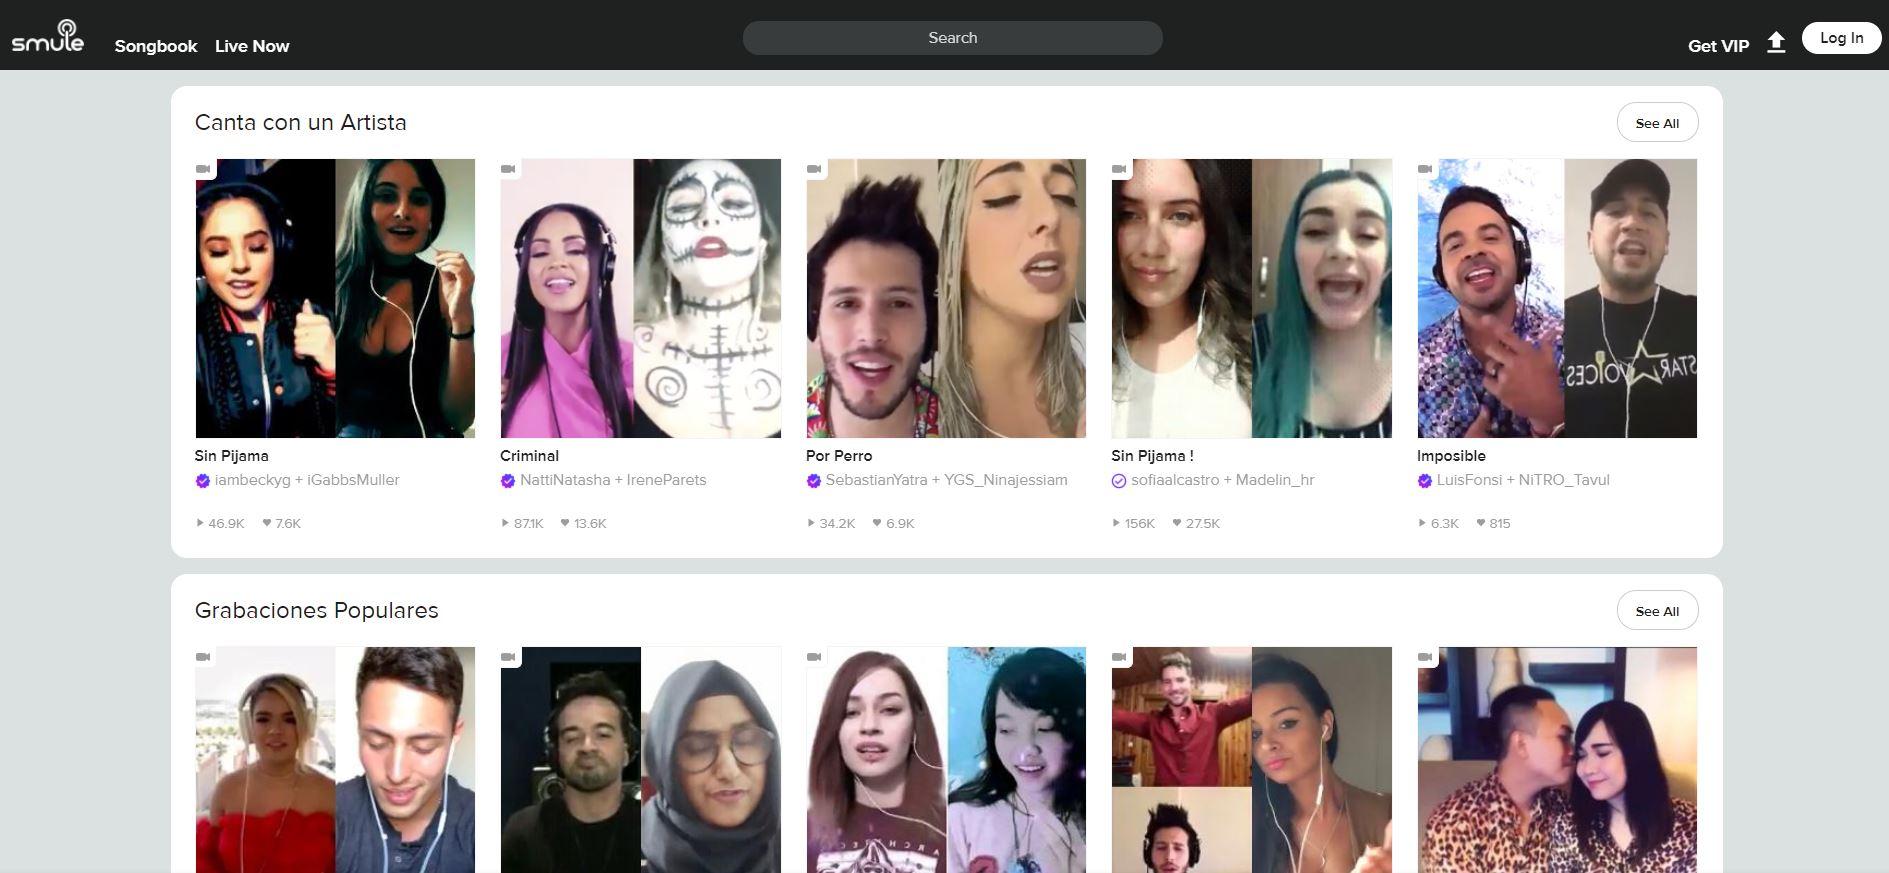Click heart icon showing 27.5K likes
Screen dimensions: 1889x873
tap(1177, 523)
